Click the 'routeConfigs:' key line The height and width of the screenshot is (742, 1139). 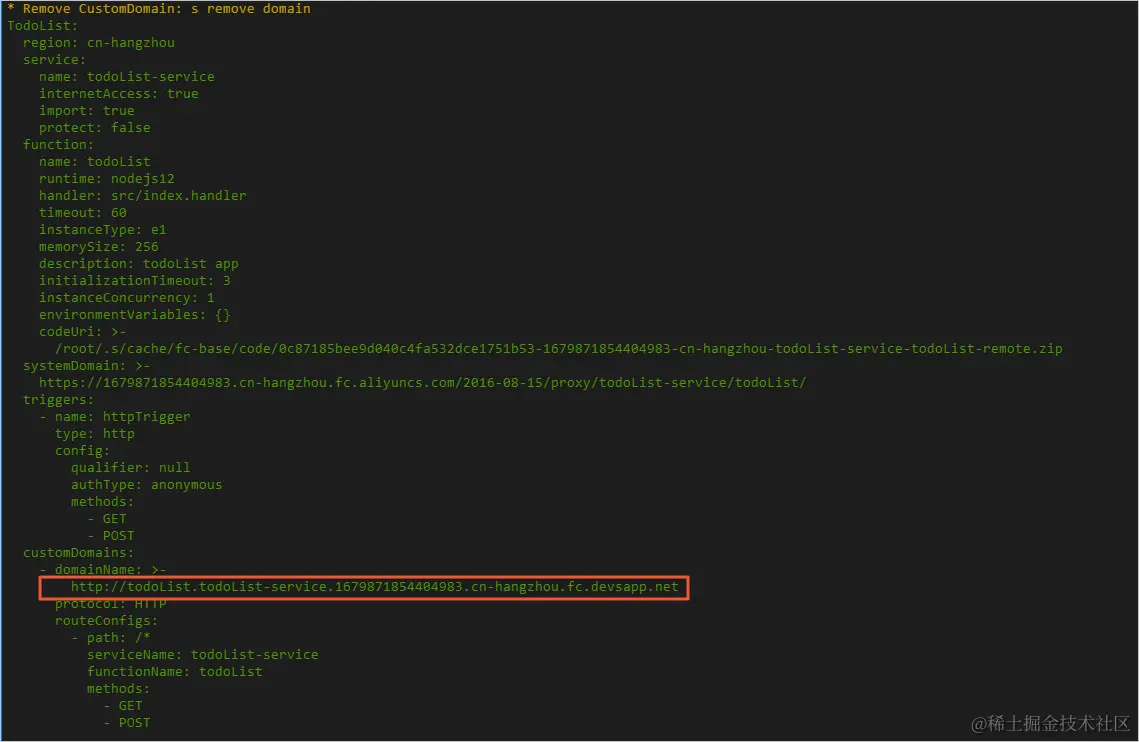point(107,621)
